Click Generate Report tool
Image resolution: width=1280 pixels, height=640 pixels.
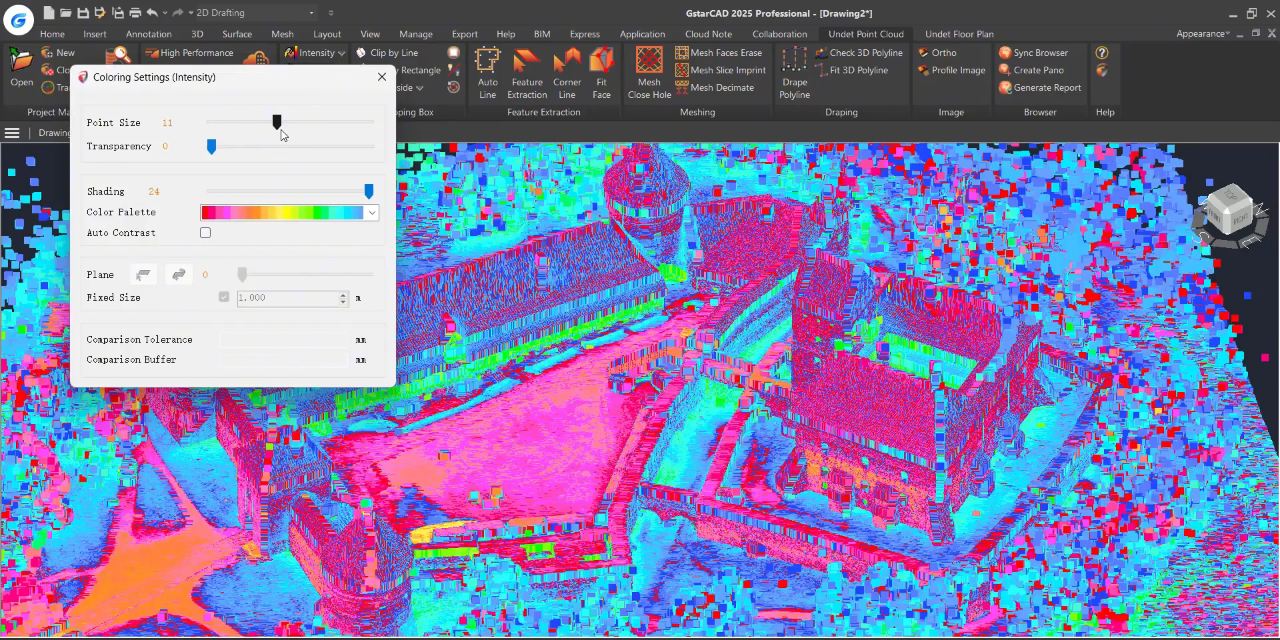1040,87
